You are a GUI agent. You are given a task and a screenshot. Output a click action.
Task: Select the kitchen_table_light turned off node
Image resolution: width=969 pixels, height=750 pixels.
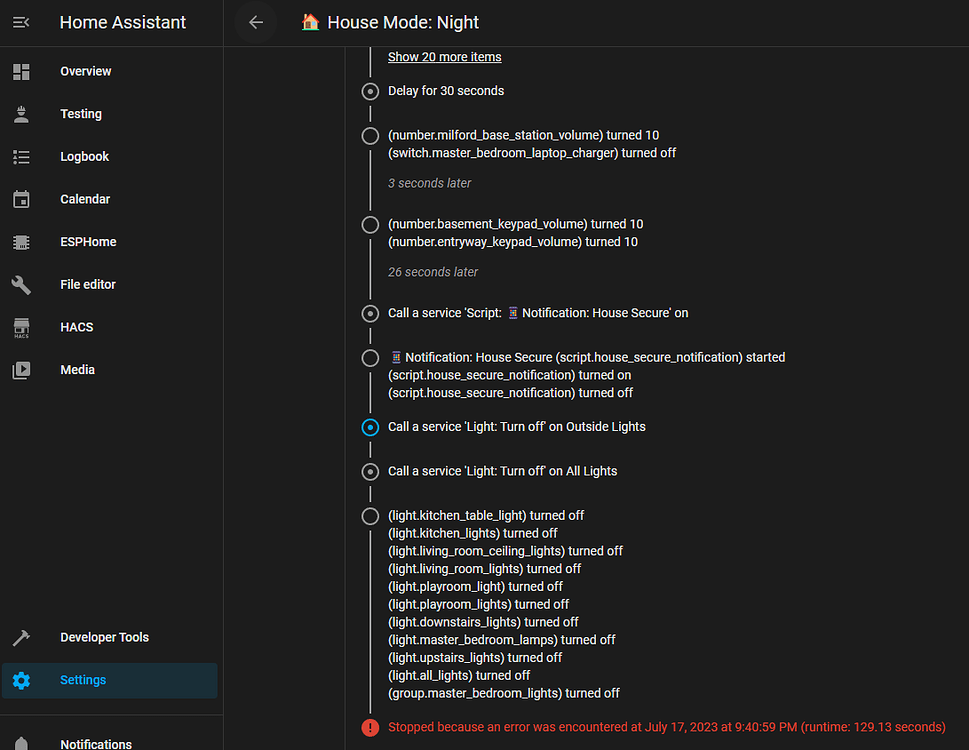[x=370, y=516]
